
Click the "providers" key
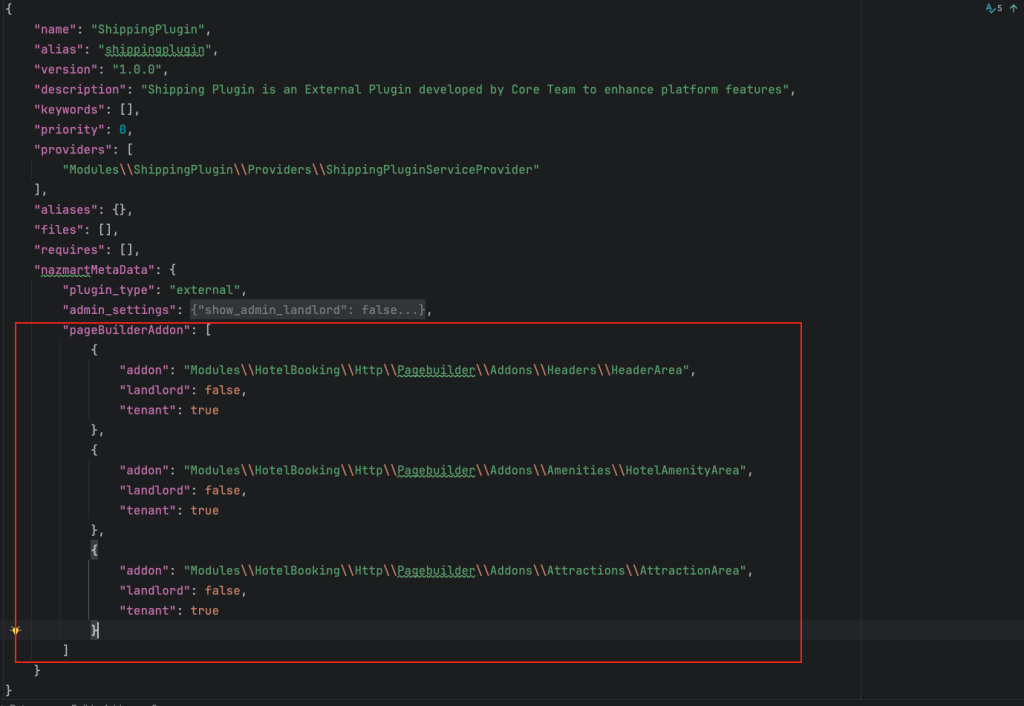73,150
